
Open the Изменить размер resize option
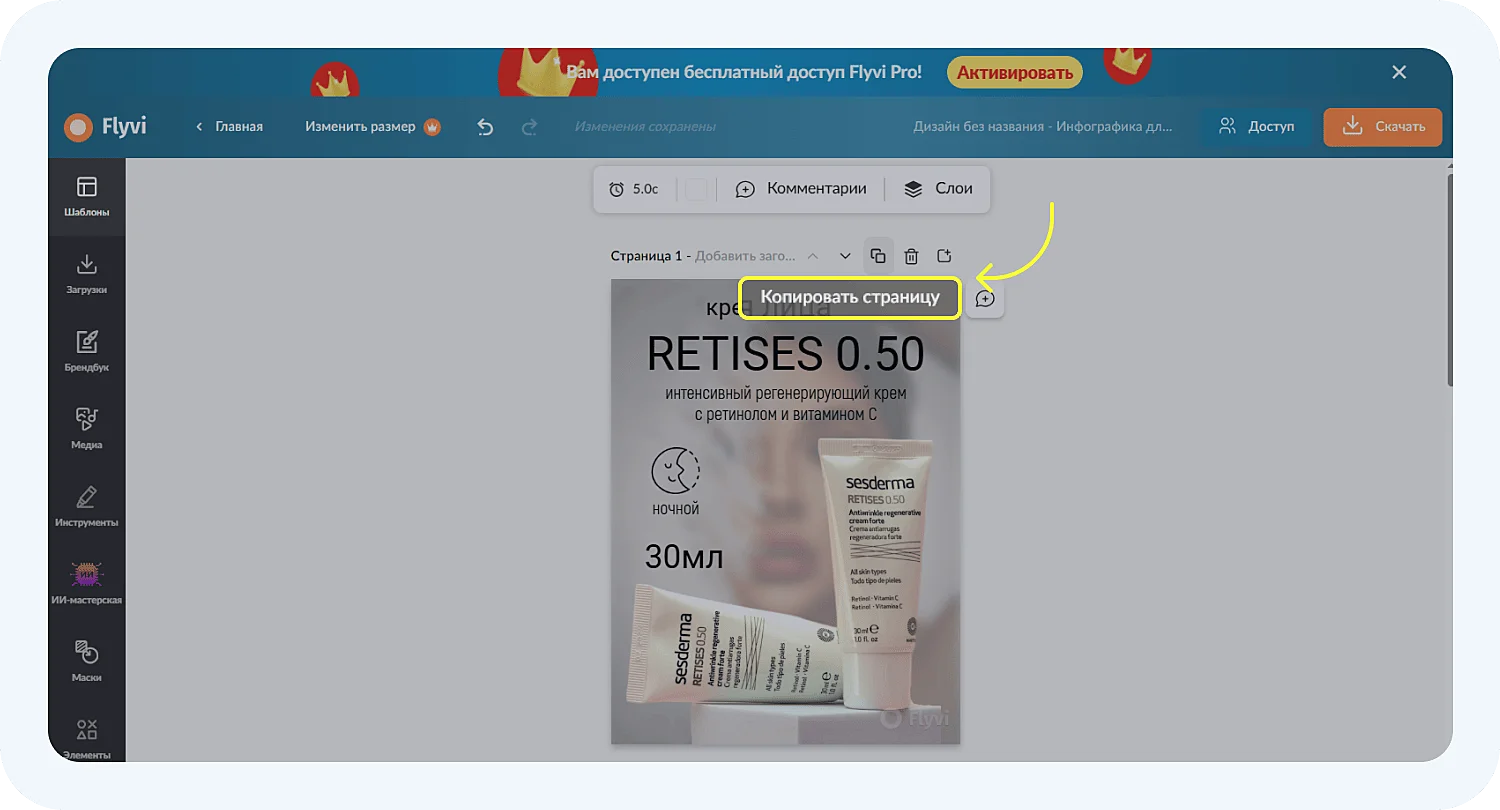pyautogui.click(x=373, y=127)
